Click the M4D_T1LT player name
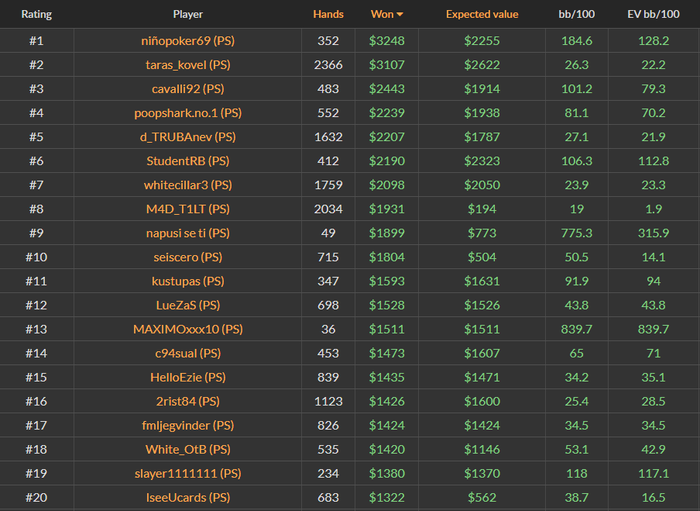Screen dimensions: 700x511 tap(188, 209)
